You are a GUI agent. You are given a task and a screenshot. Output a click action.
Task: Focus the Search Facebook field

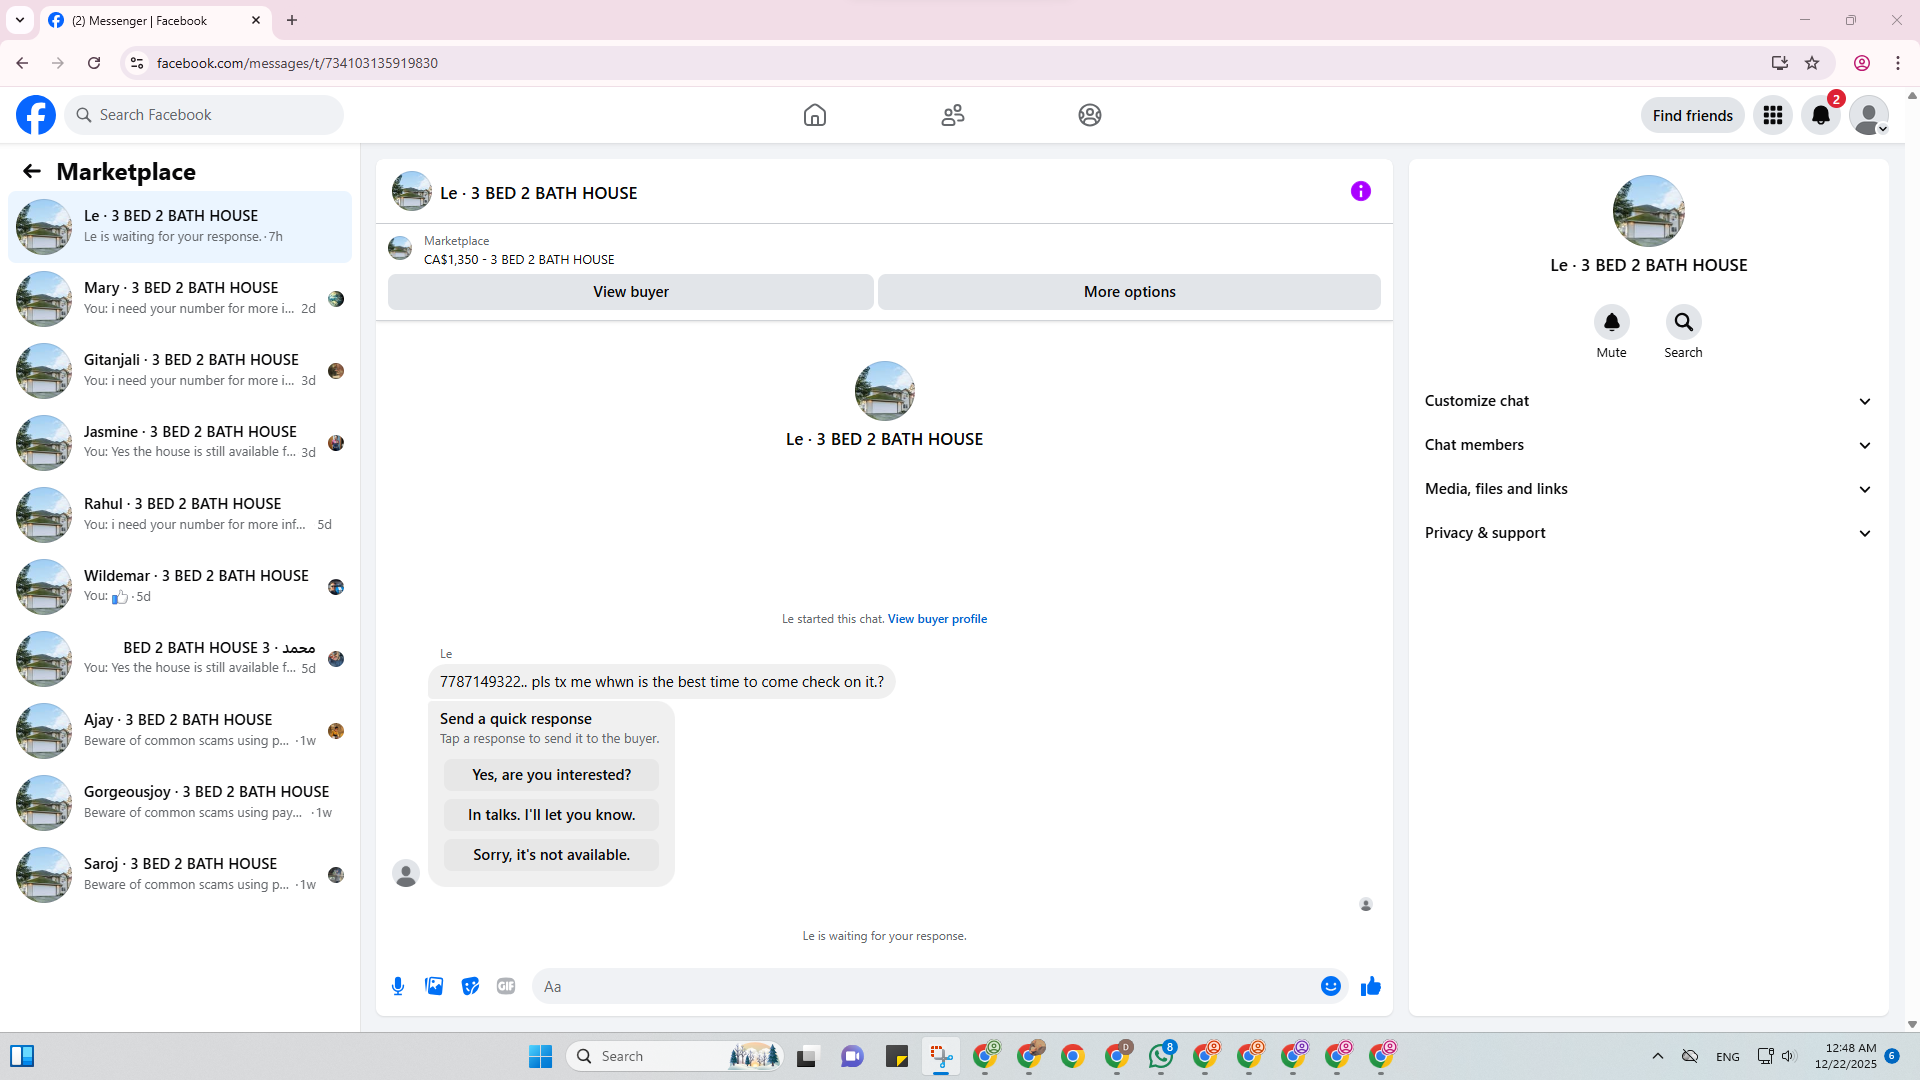coord(204,115)
